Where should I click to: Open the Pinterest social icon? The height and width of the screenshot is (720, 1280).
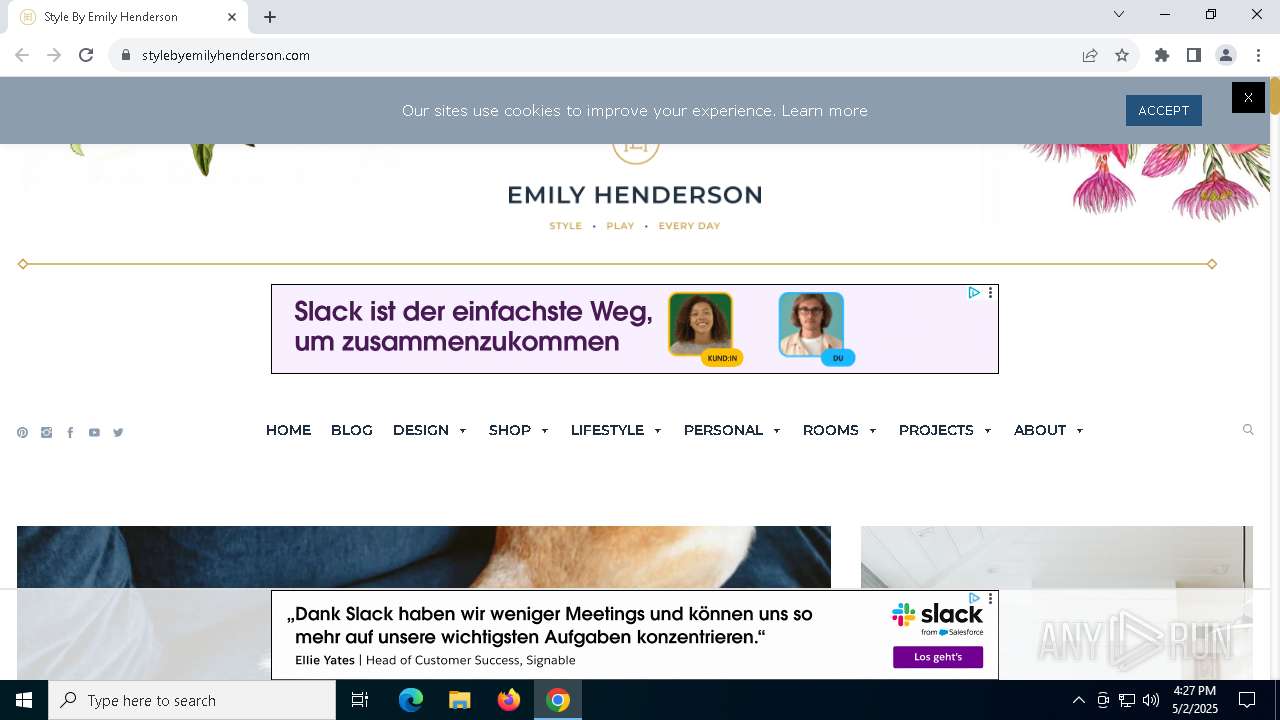click(22, 433)
